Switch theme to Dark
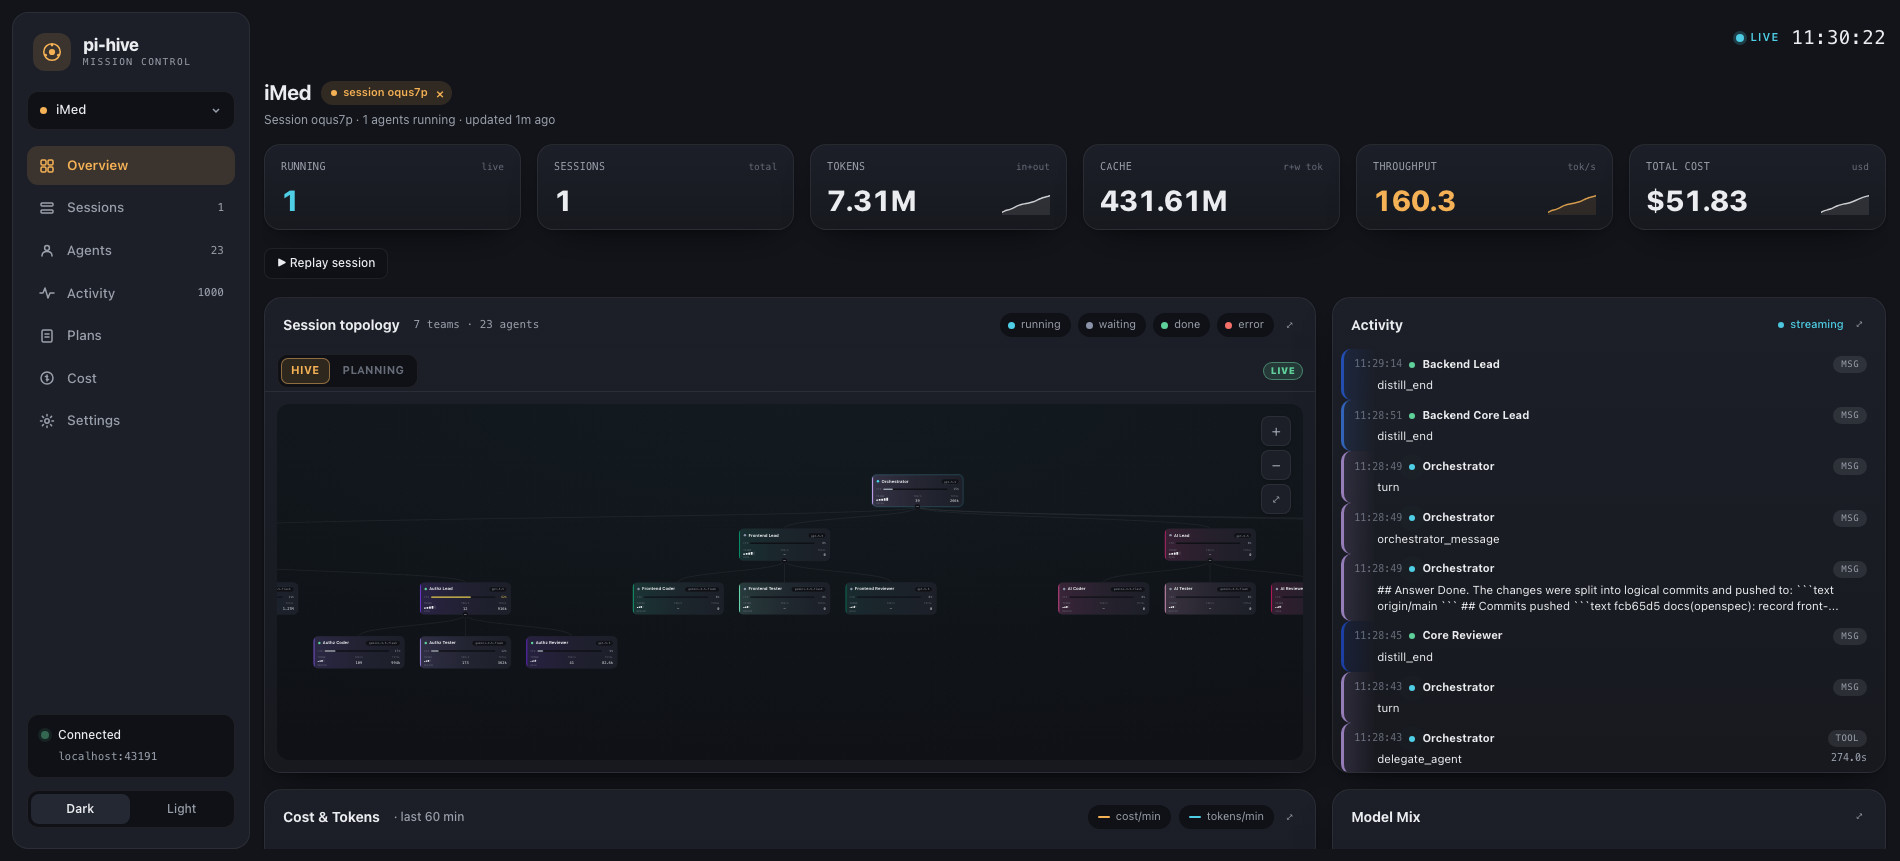Screen dimensions: 1900x861 [x=80, y=809]
